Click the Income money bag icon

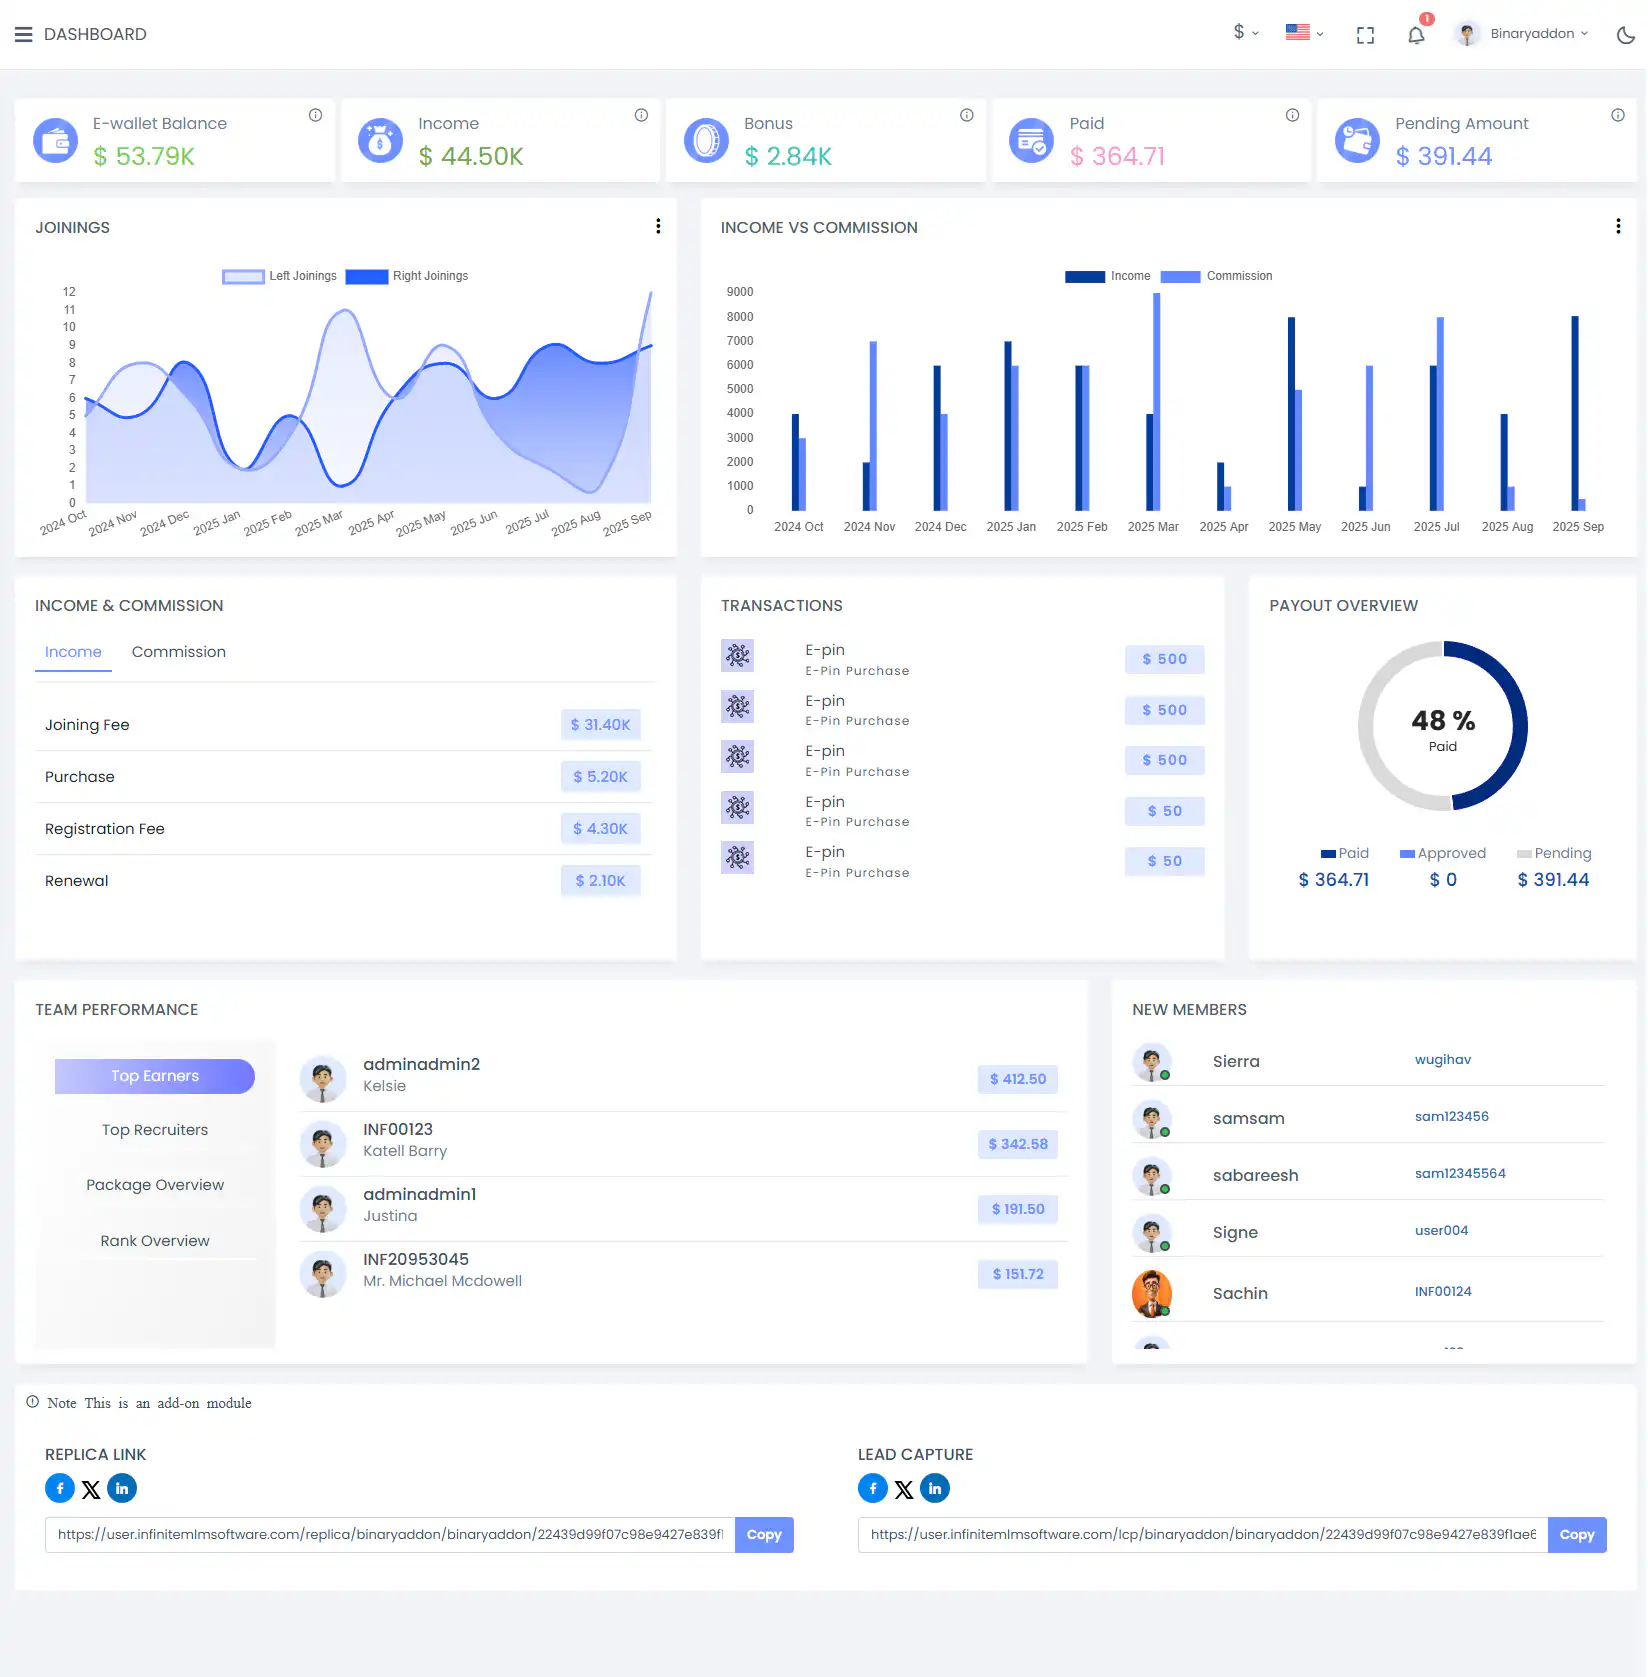(x=380, y=140)
